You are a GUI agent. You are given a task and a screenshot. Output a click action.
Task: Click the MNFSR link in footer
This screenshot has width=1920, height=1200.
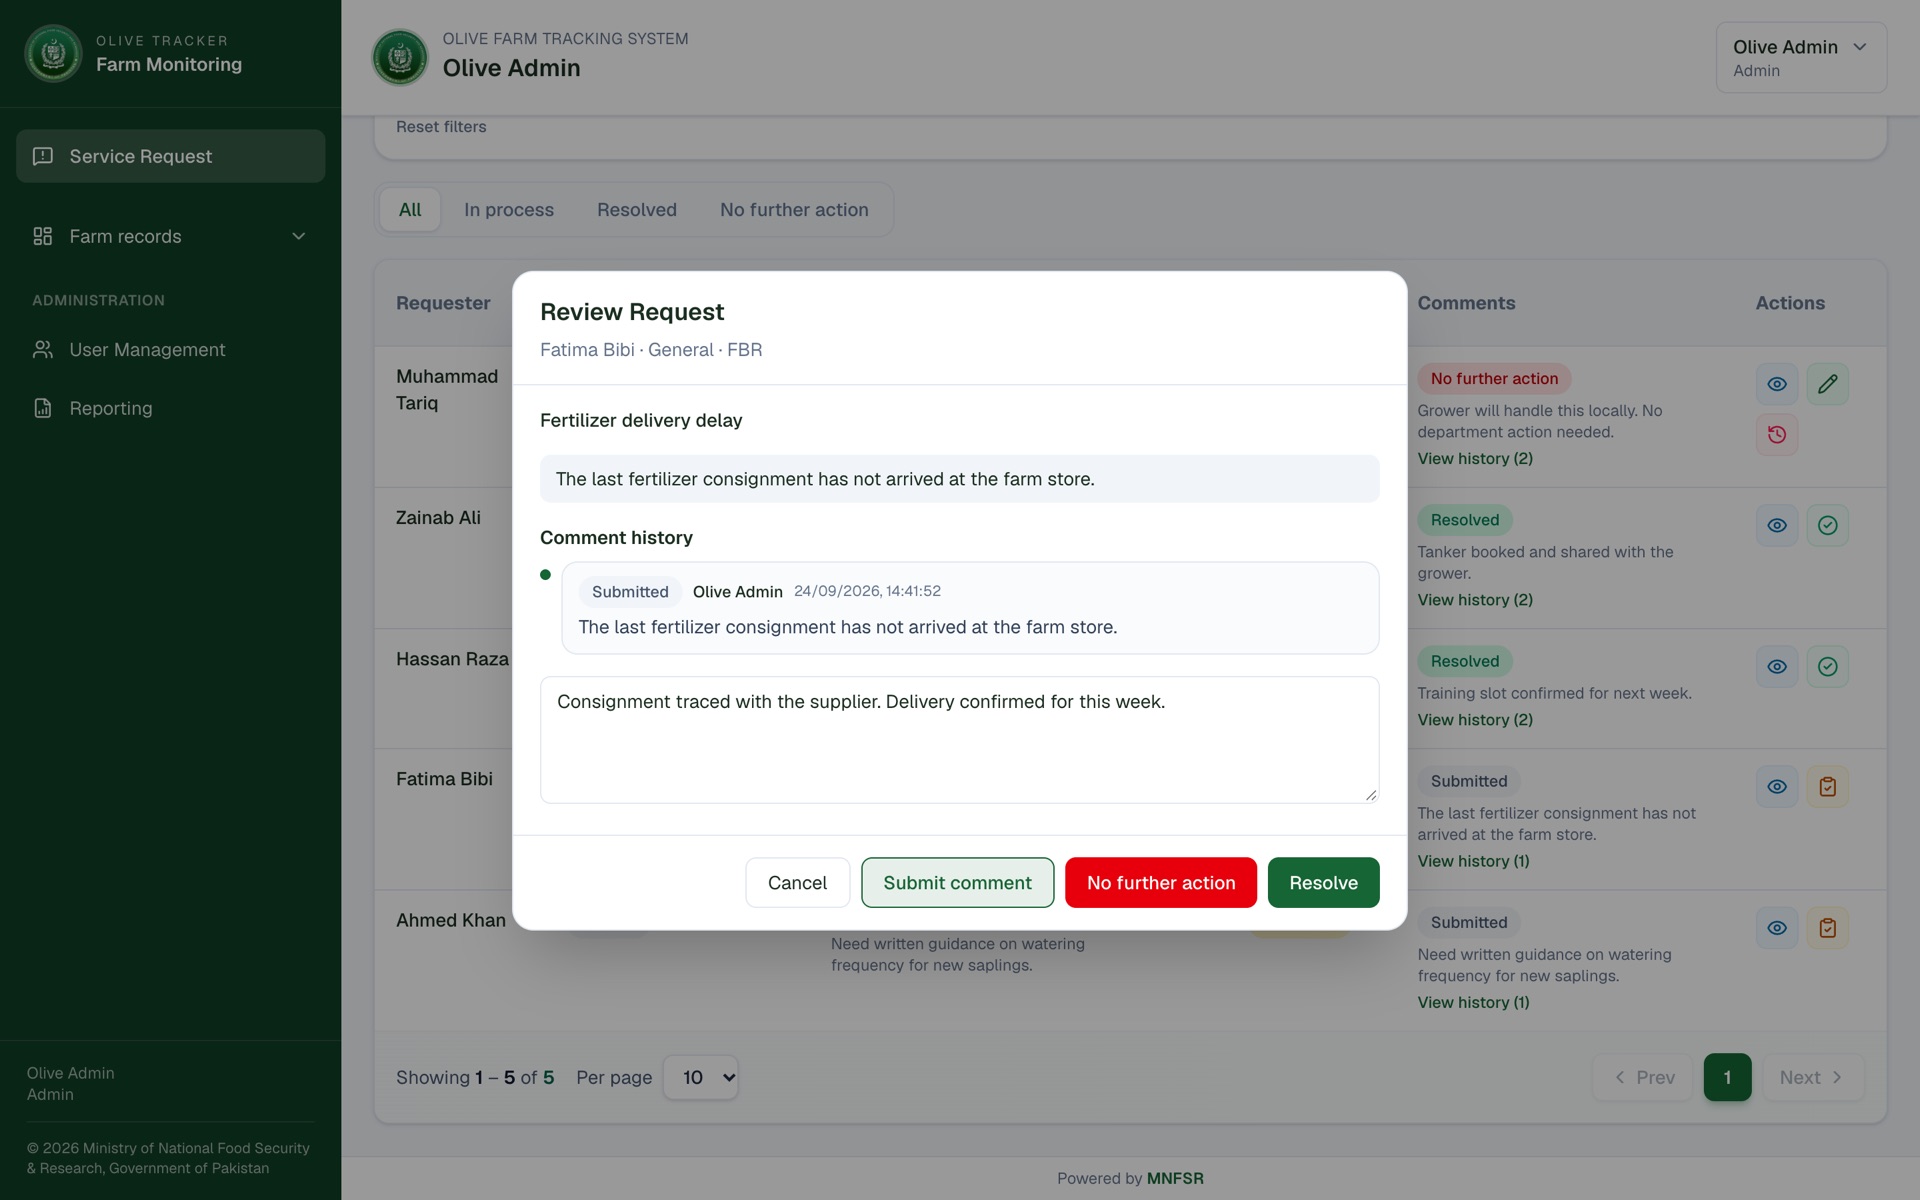pyautogui.click(x=1175, y=1178)
